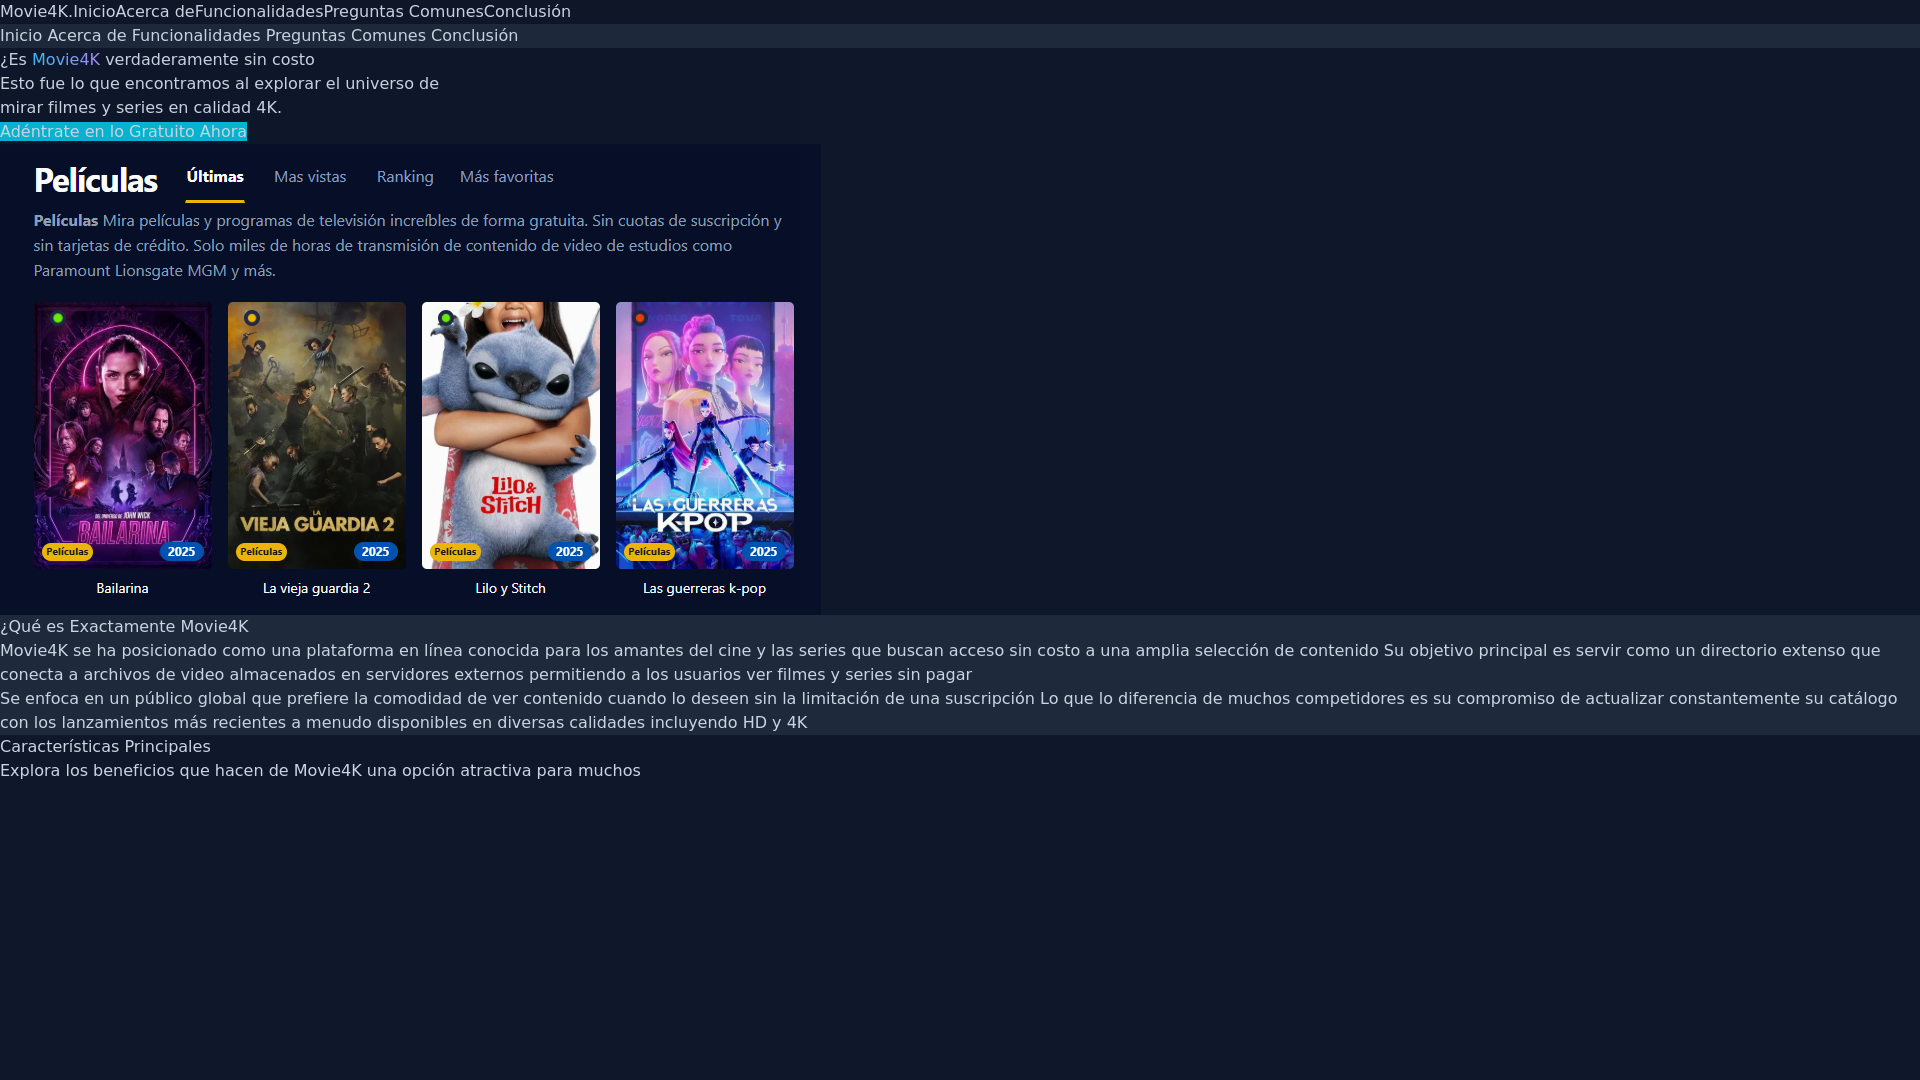Click the Paramount Lionsgate MGM y más text
Viewport: 1920px width, 1080px height.
point(155,271)
